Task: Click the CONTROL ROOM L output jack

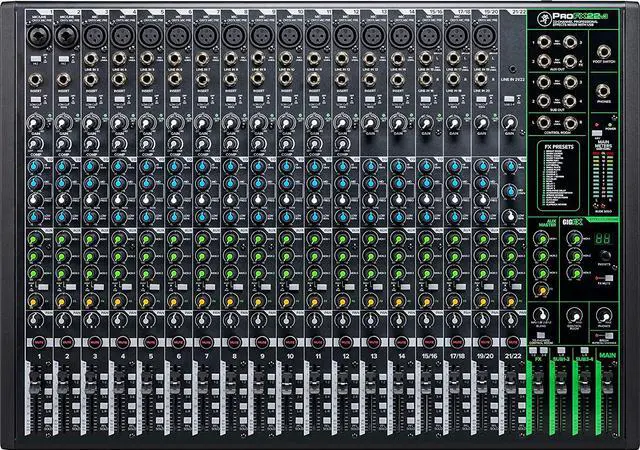Action: pos(544,122)
